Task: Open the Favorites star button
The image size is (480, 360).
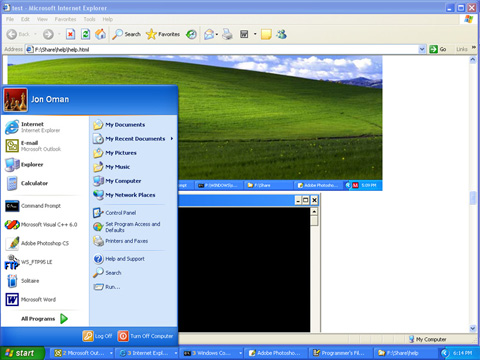Action: [x=163, y=34]
